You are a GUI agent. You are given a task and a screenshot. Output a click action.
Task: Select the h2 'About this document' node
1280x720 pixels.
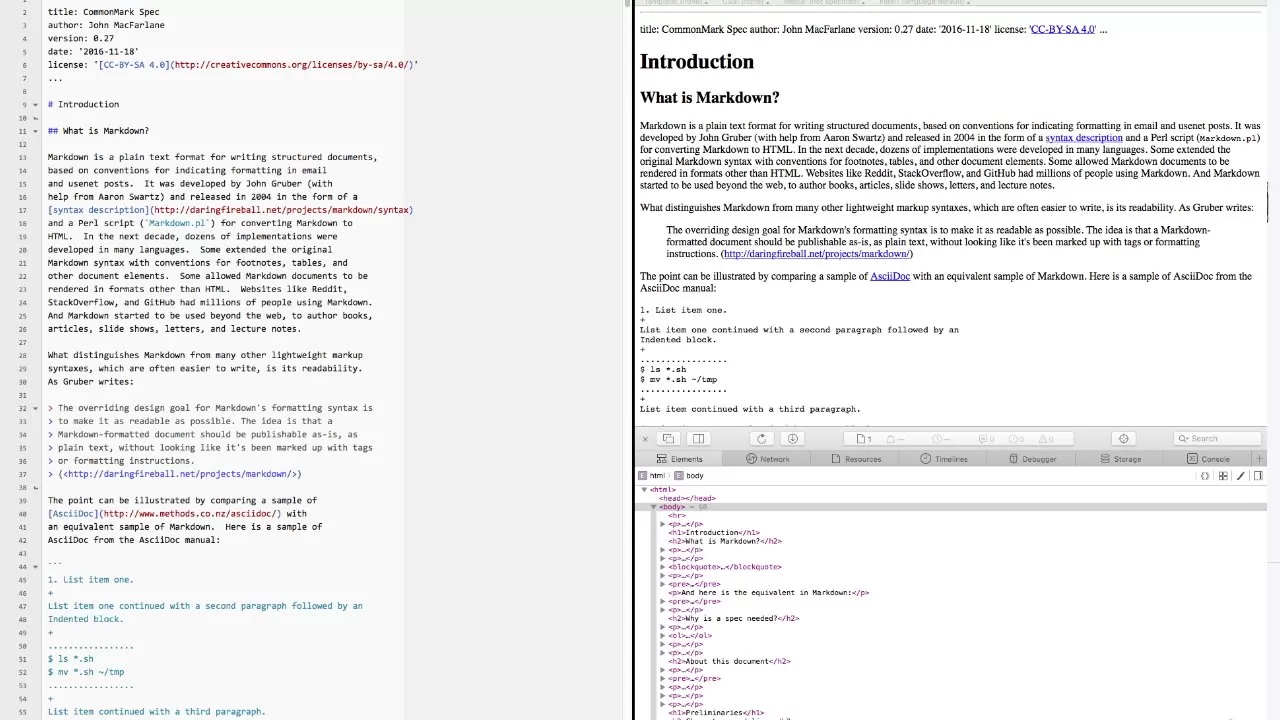point(729,661)
